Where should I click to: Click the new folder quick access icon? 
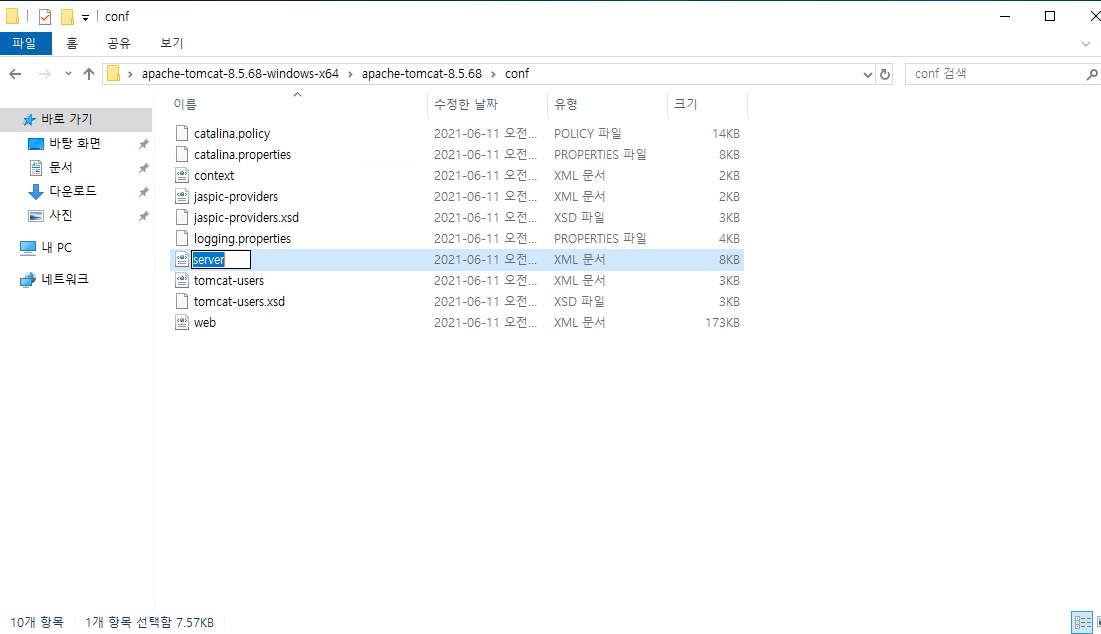pyautogui.click(x=67, y=16)
